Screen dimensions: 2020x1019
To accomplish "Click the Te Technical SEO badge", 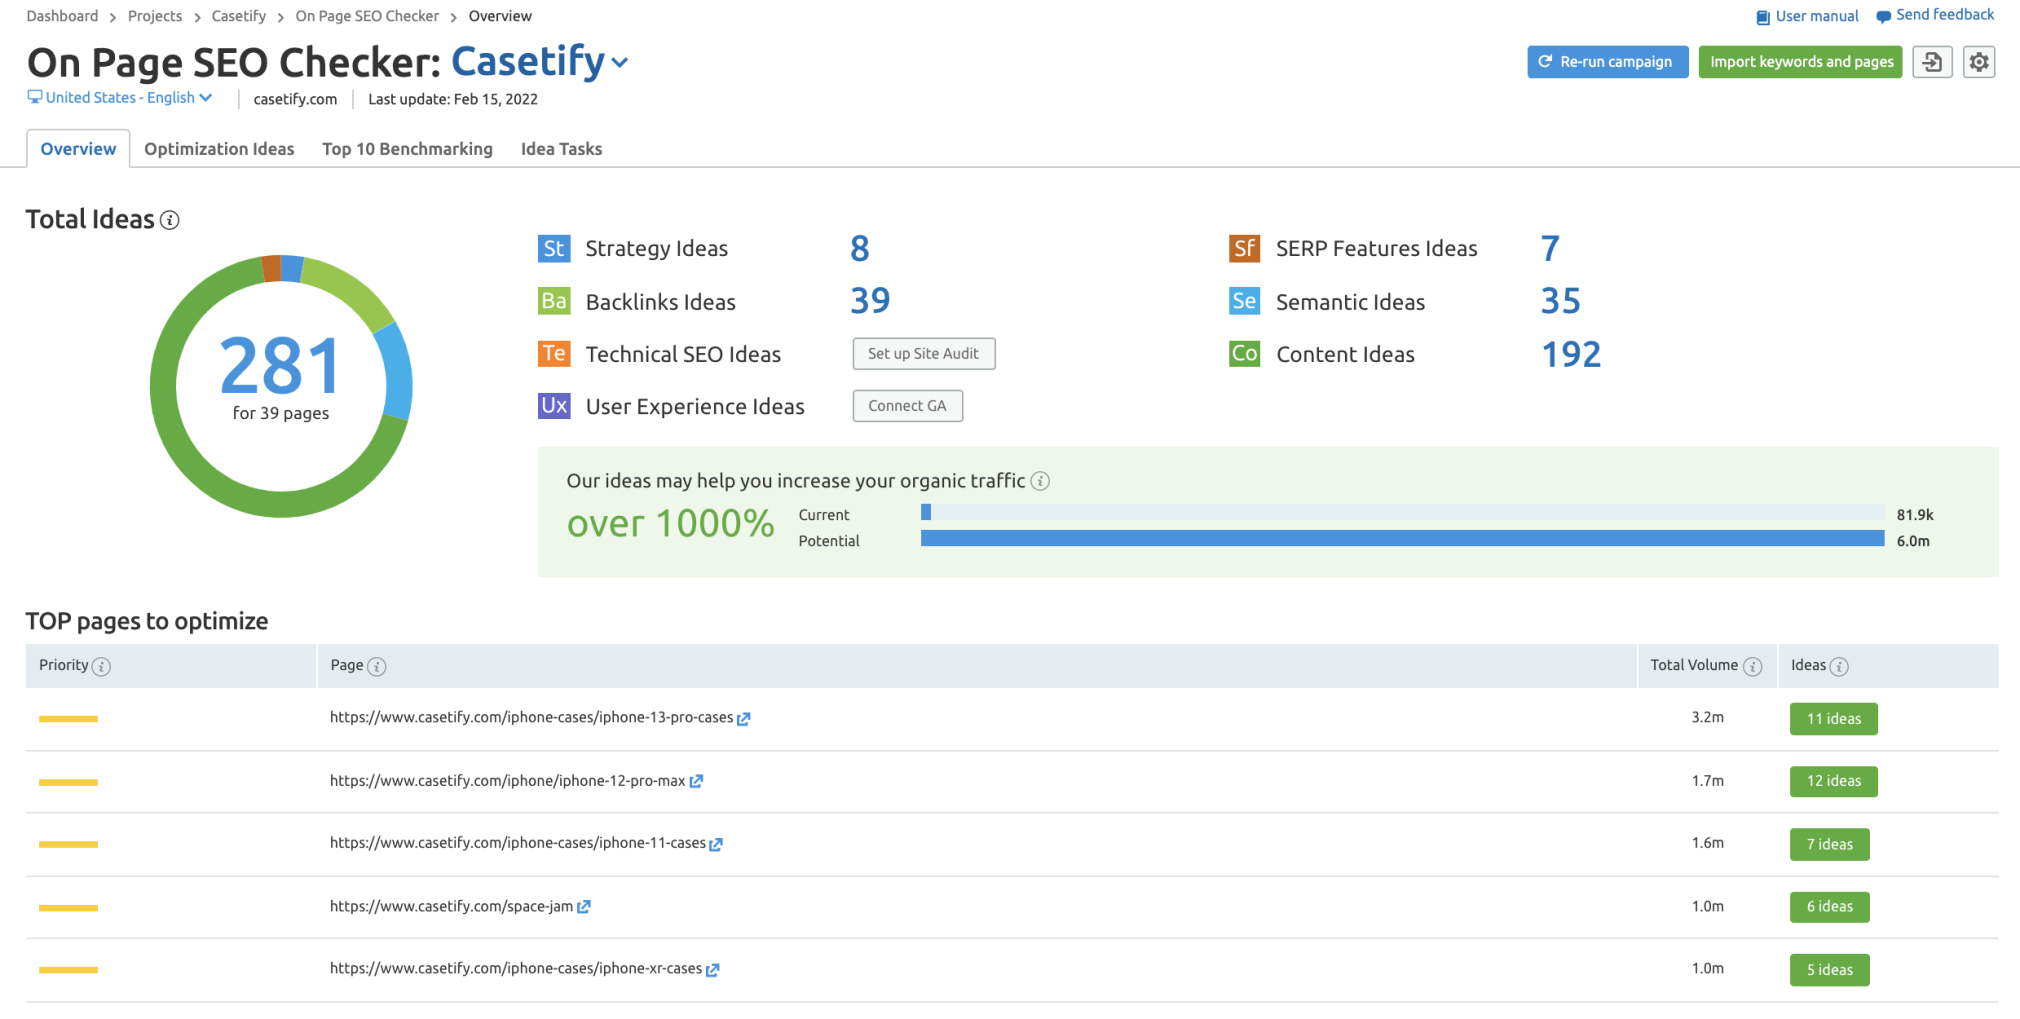I will (x=554, y=353).
